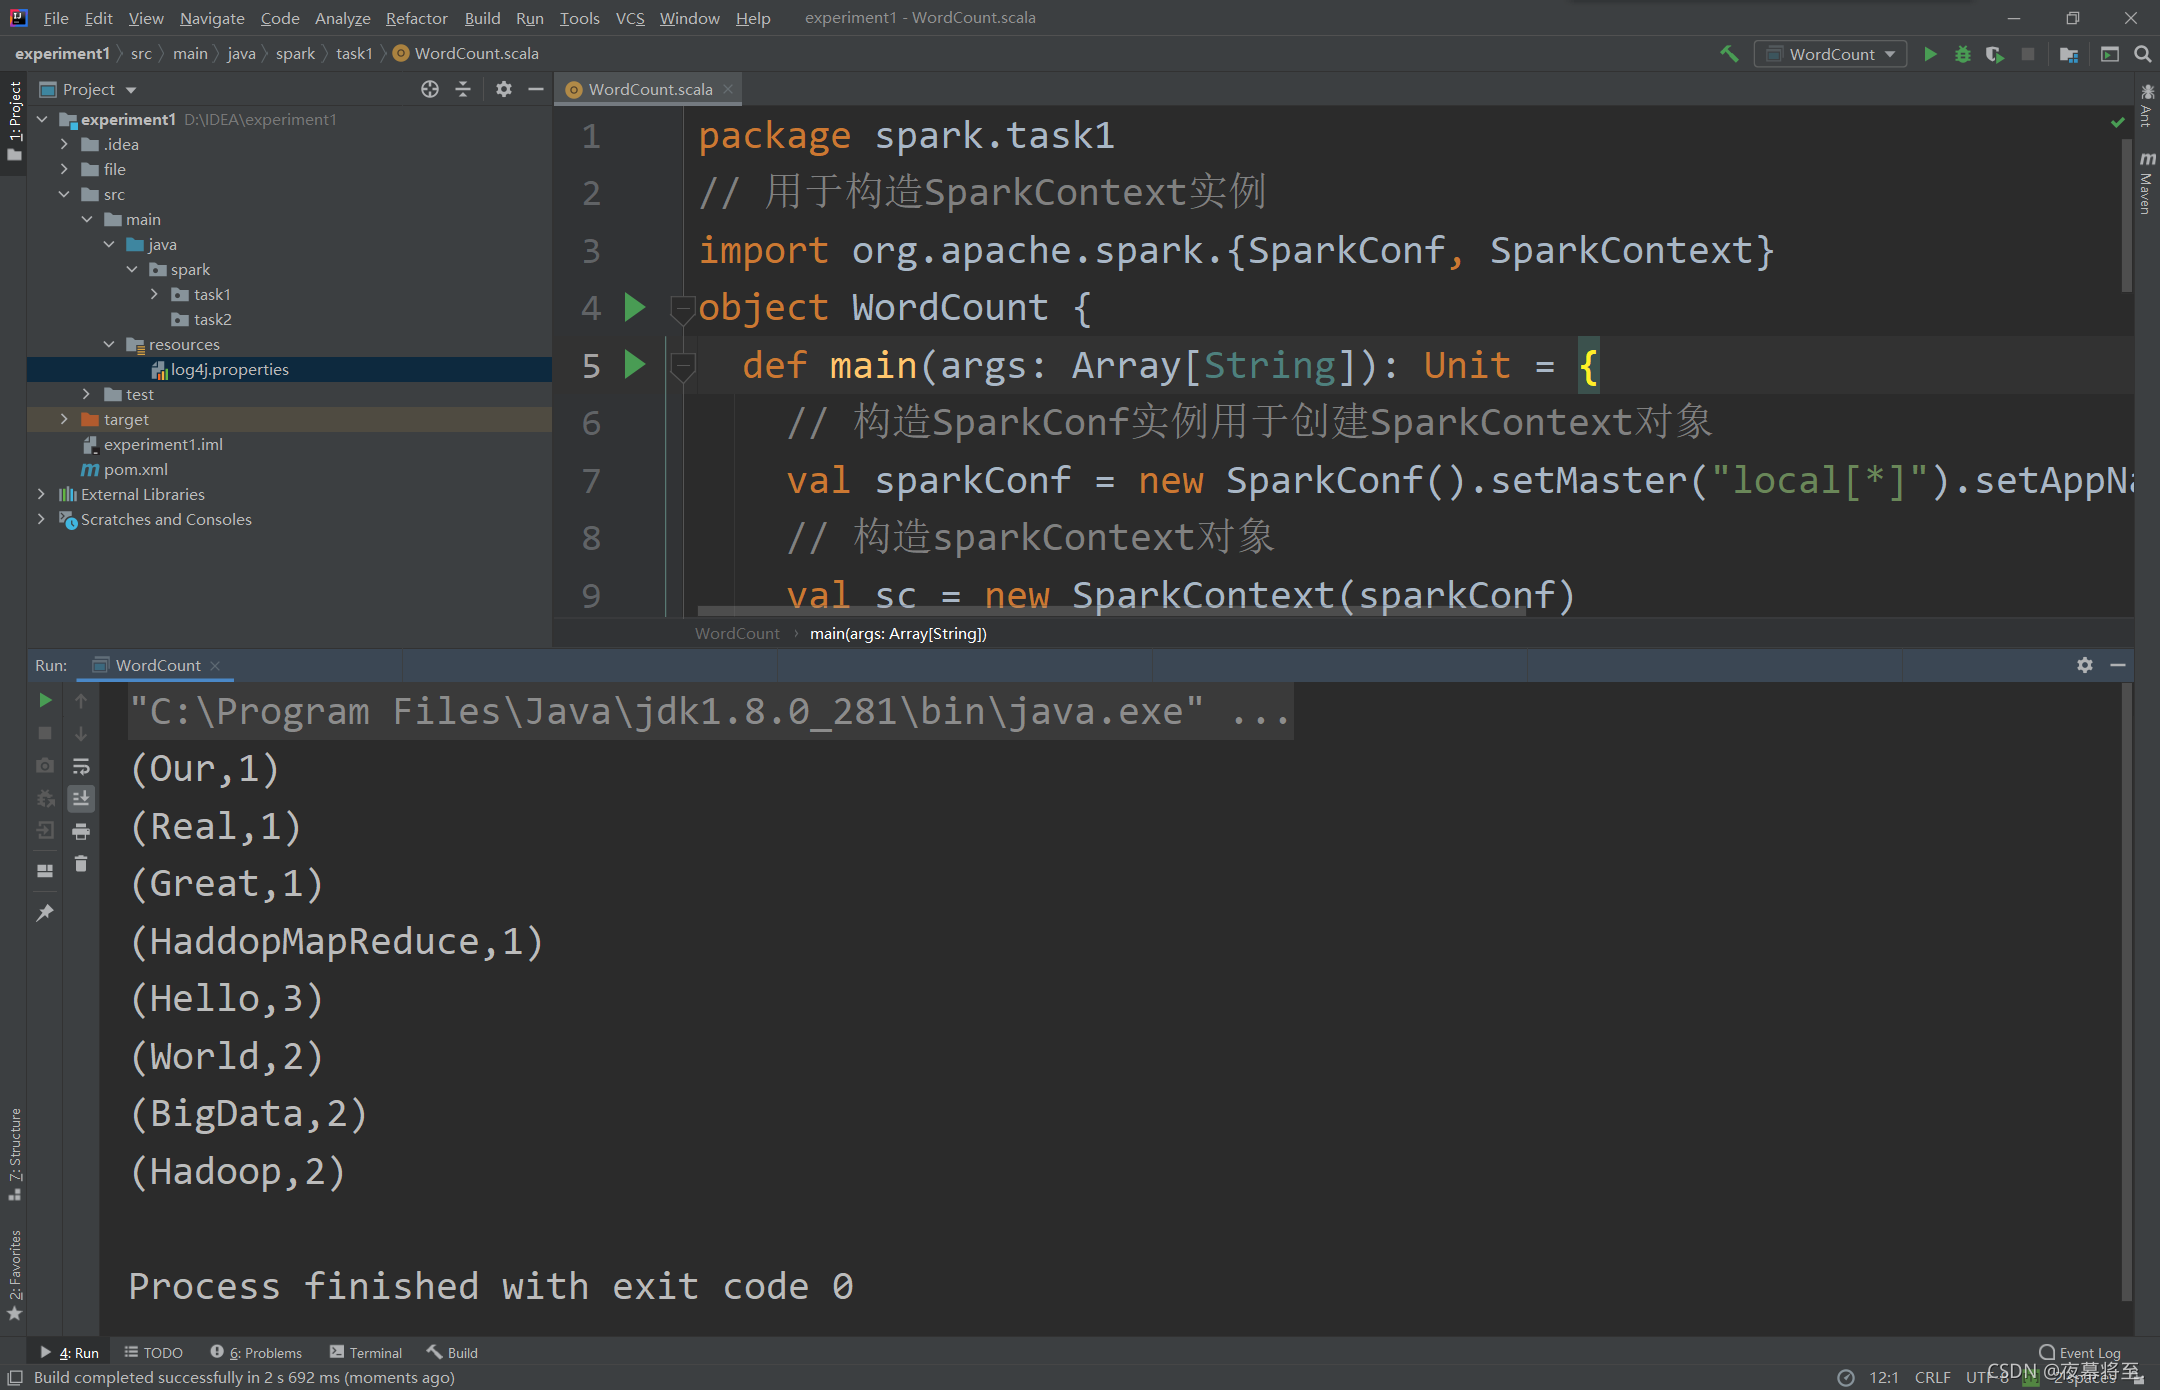Image resolution: width=2160 pixels, height=1390 pixels.
Task: Click Run console vertical scrollbar
Action: click(2126, 990)
